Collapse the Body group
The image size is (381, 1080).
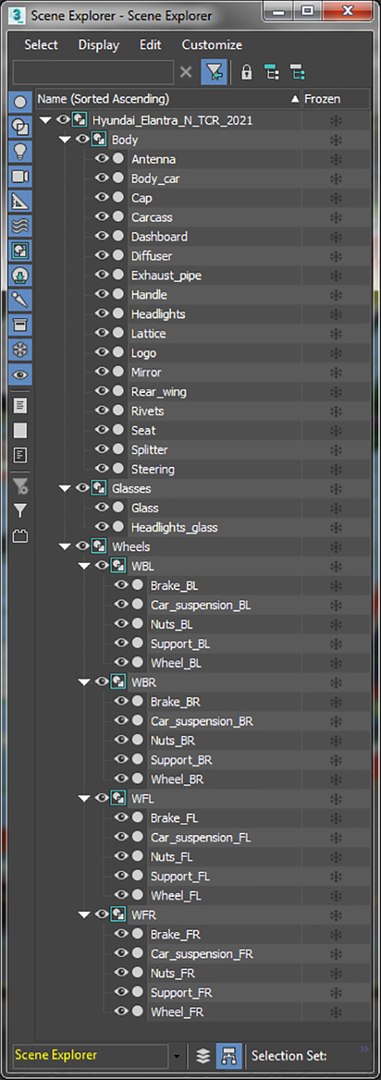pyautogui.click(x=65, y=140)
